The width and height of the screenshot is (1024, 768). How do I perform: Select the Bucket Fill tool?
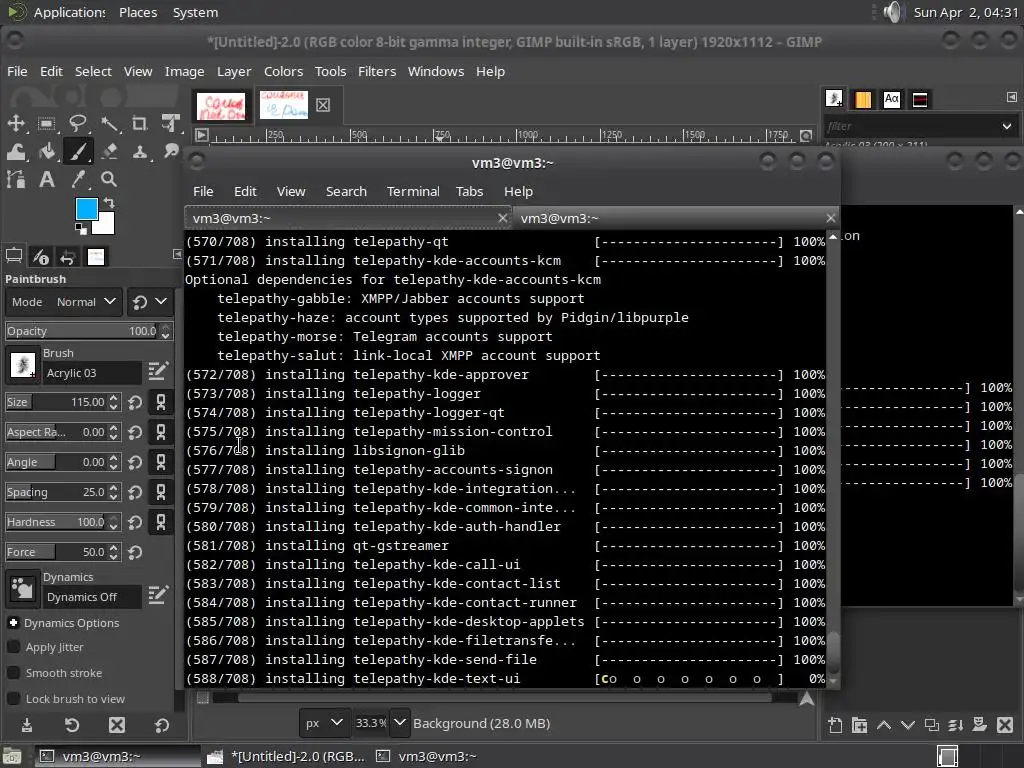tap(46, 152)
